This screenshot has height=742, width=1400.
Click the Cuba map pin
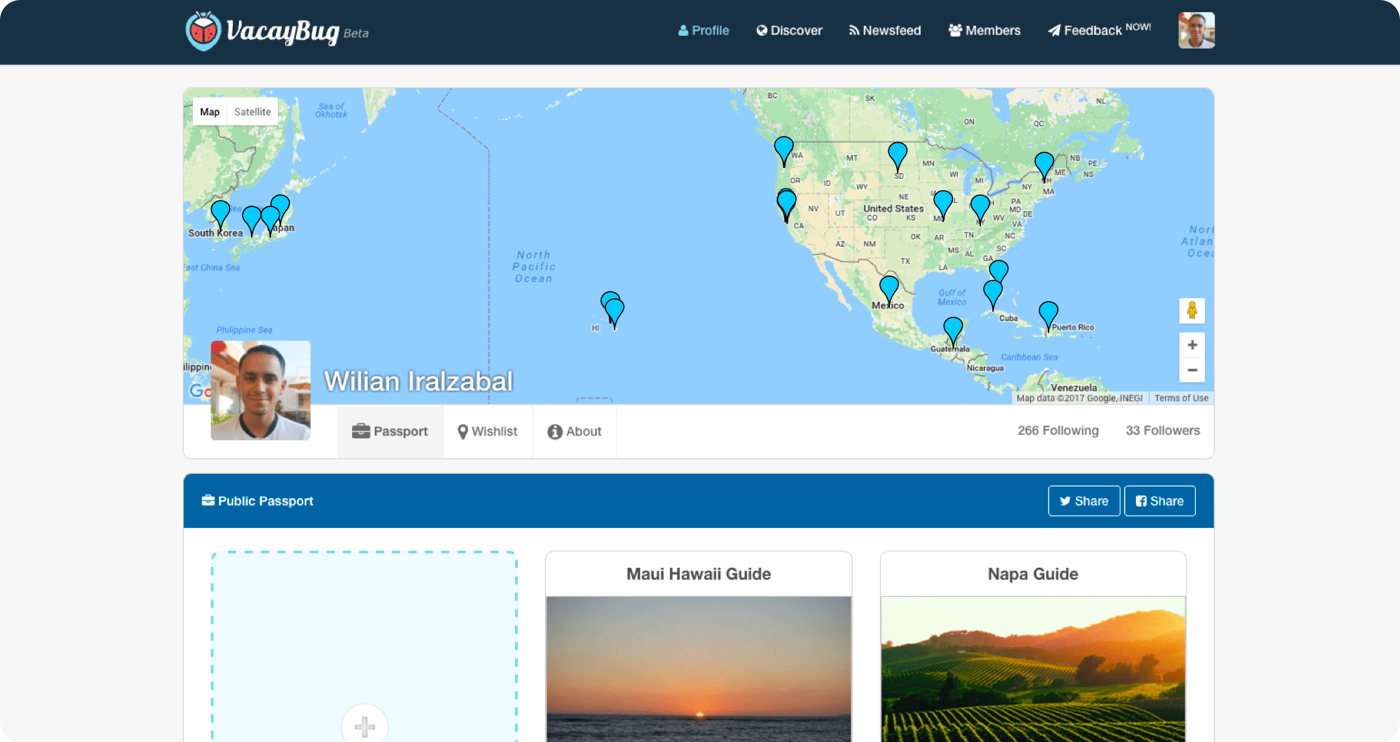pyautogui.click(x=992, y=295)
